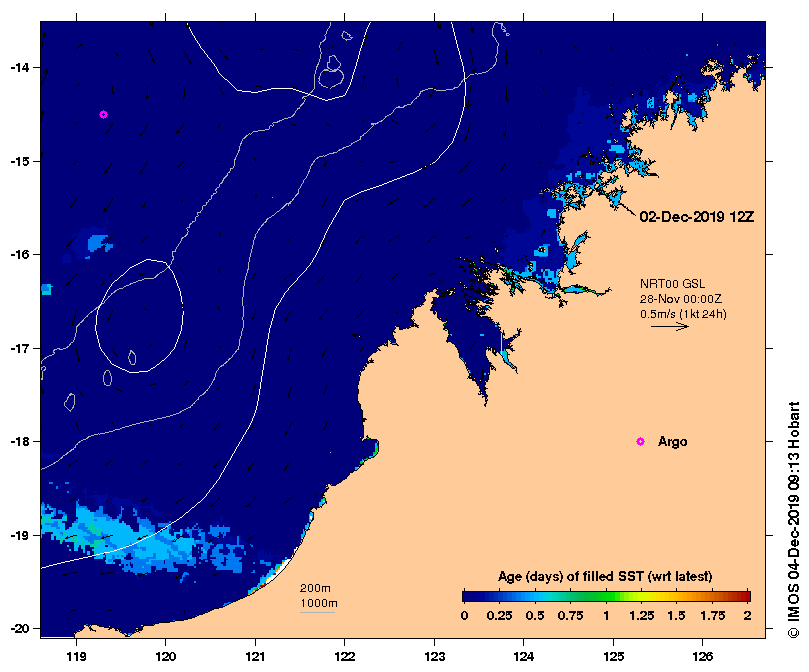The width and height of the screenshot is (809, 672).
Task: Click longitude axis label '125'
Action: 613,657
